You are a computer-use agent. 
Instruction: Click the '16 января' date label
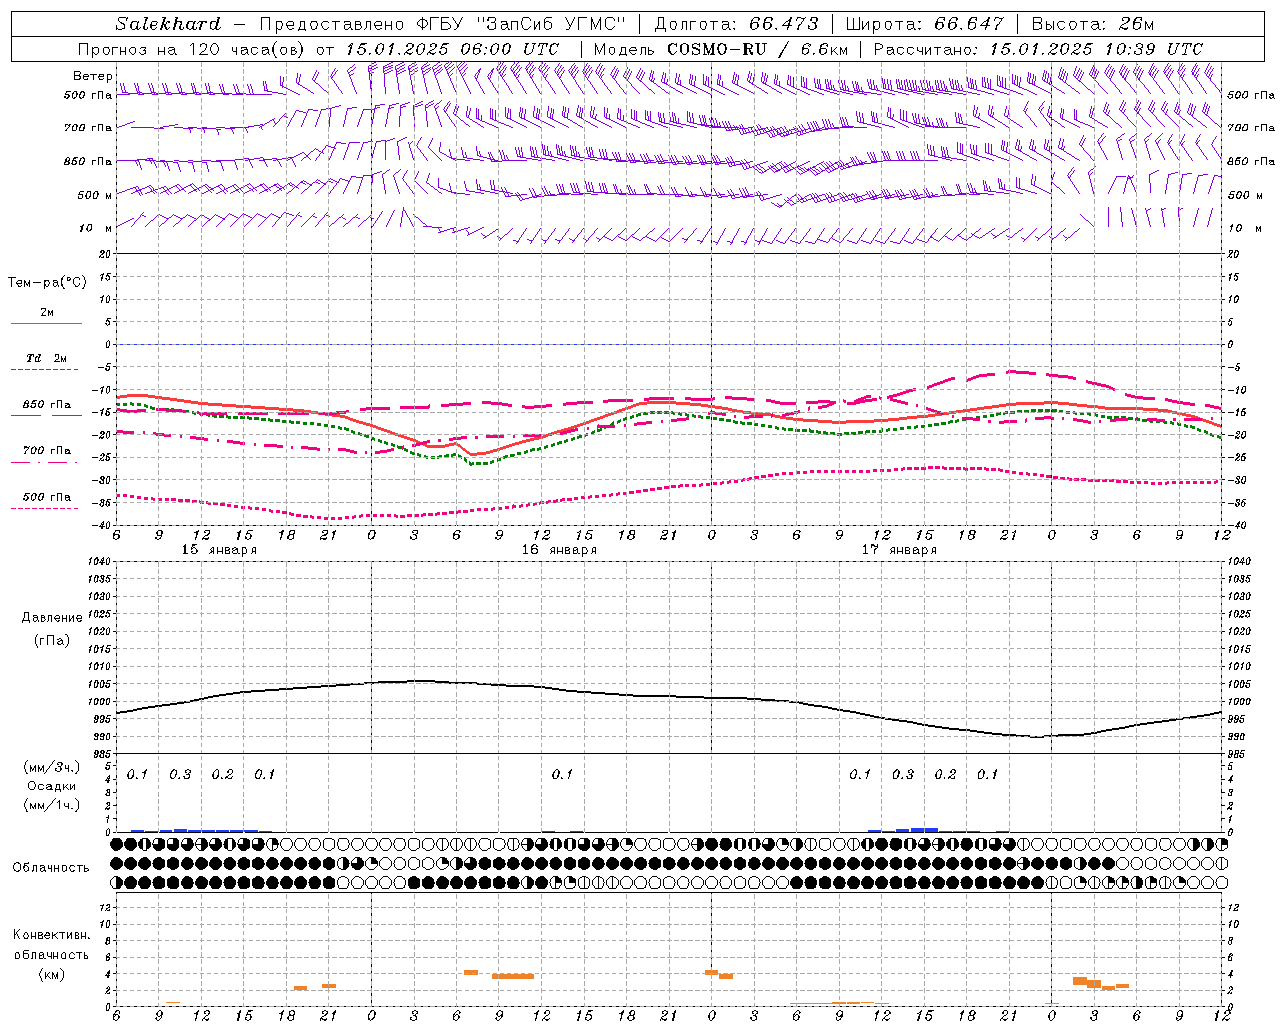click(559, 550)
